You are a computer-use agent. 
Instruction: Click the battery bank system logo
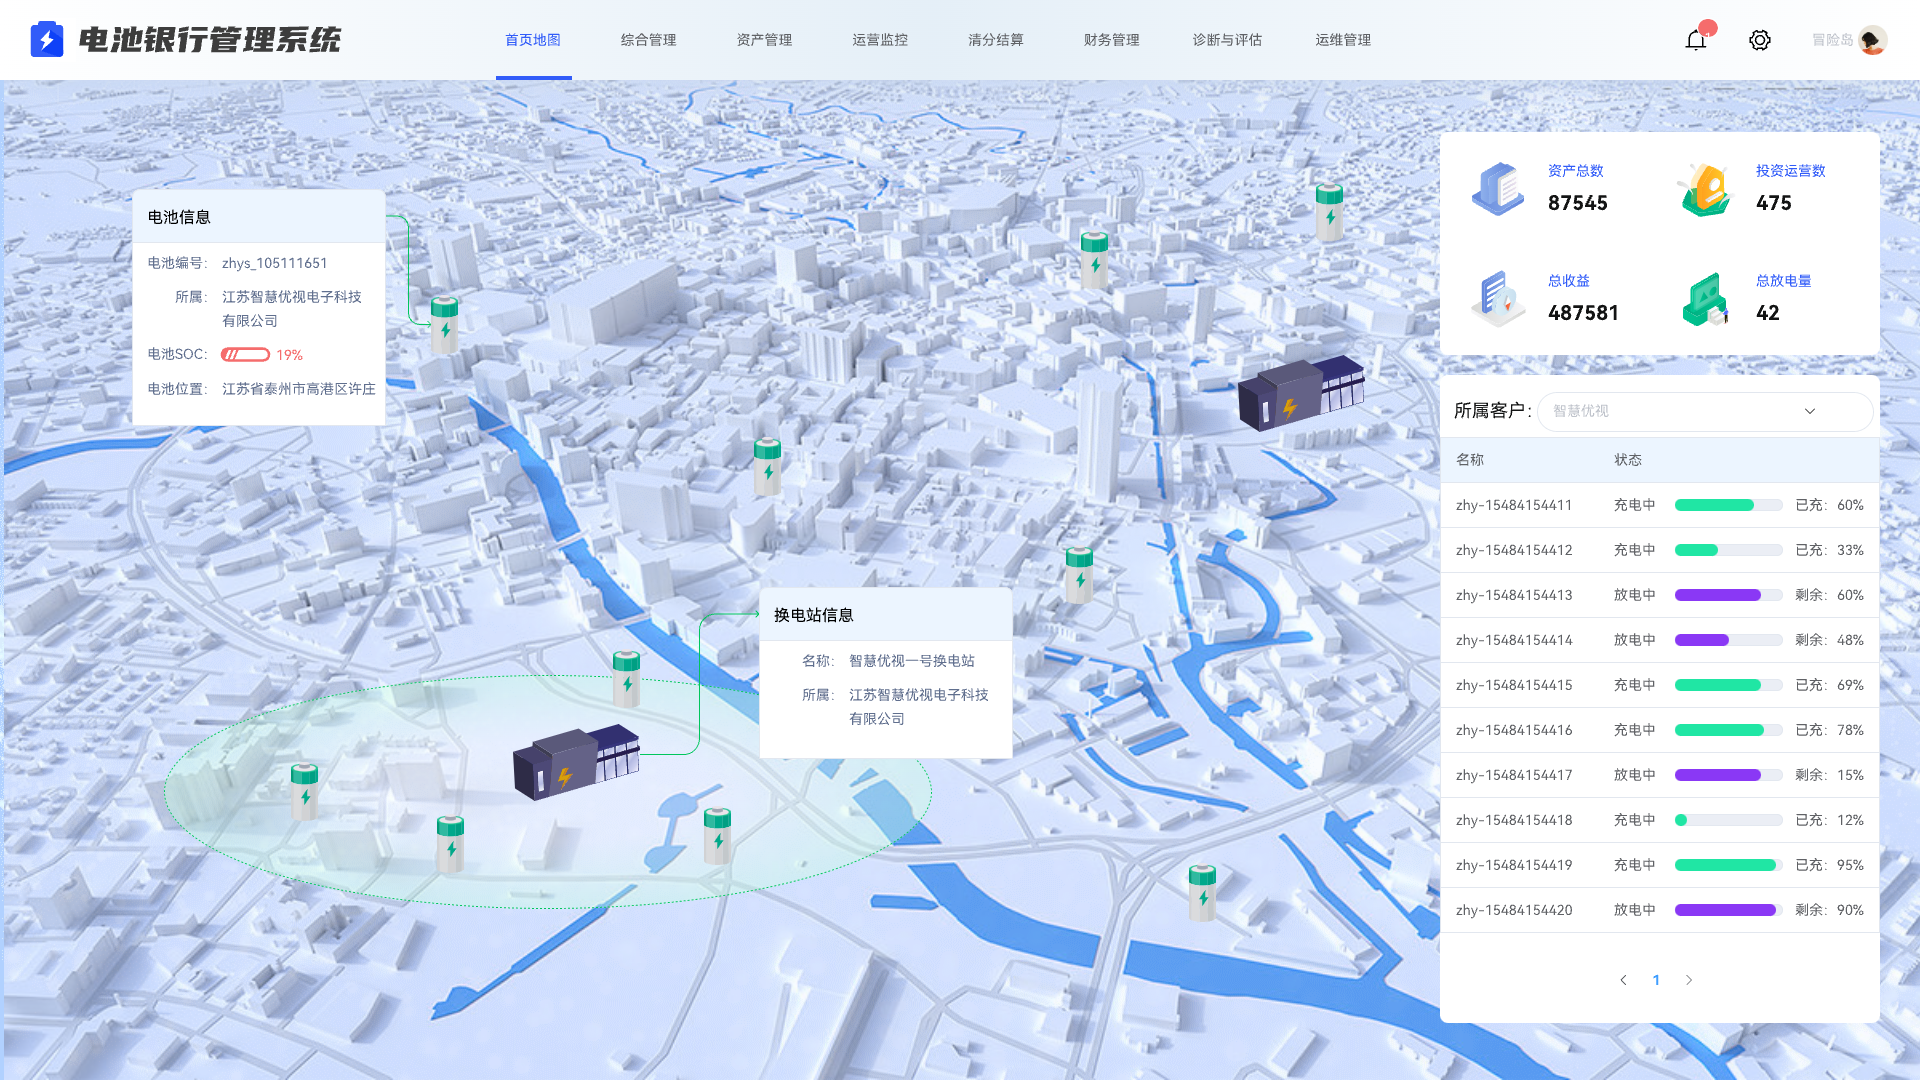[47, 40]
